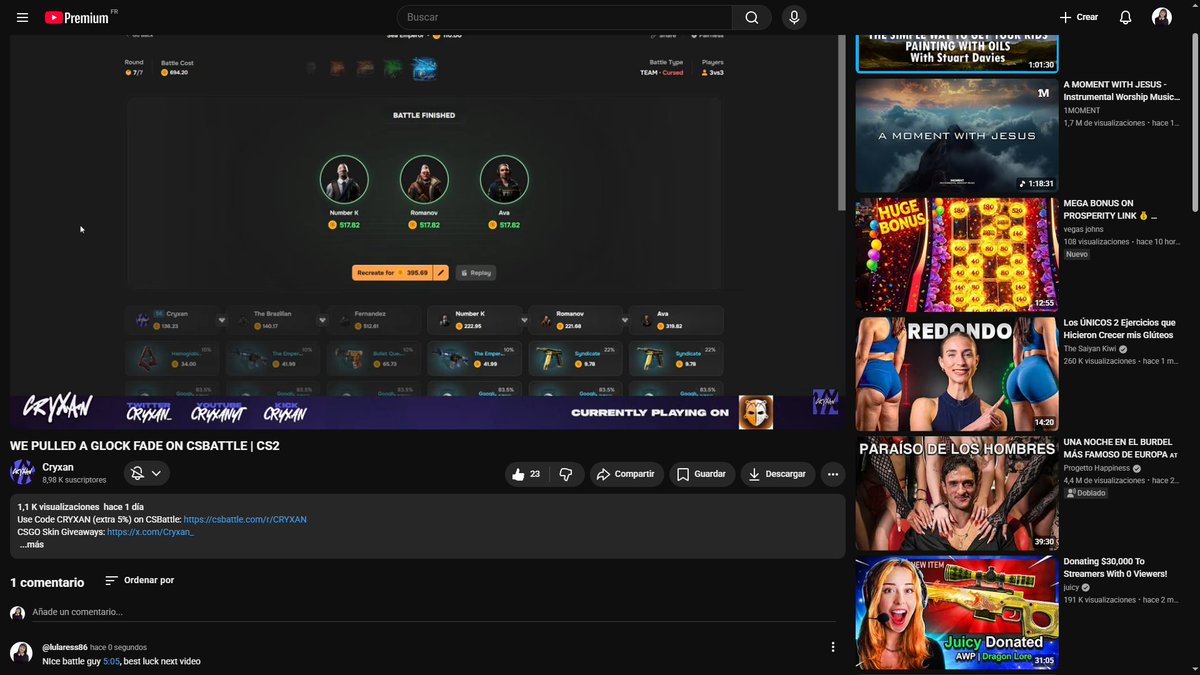Open Painting with Oils Stuart Davies thumbnail
Screen dimensions: 1200x675
956,53
